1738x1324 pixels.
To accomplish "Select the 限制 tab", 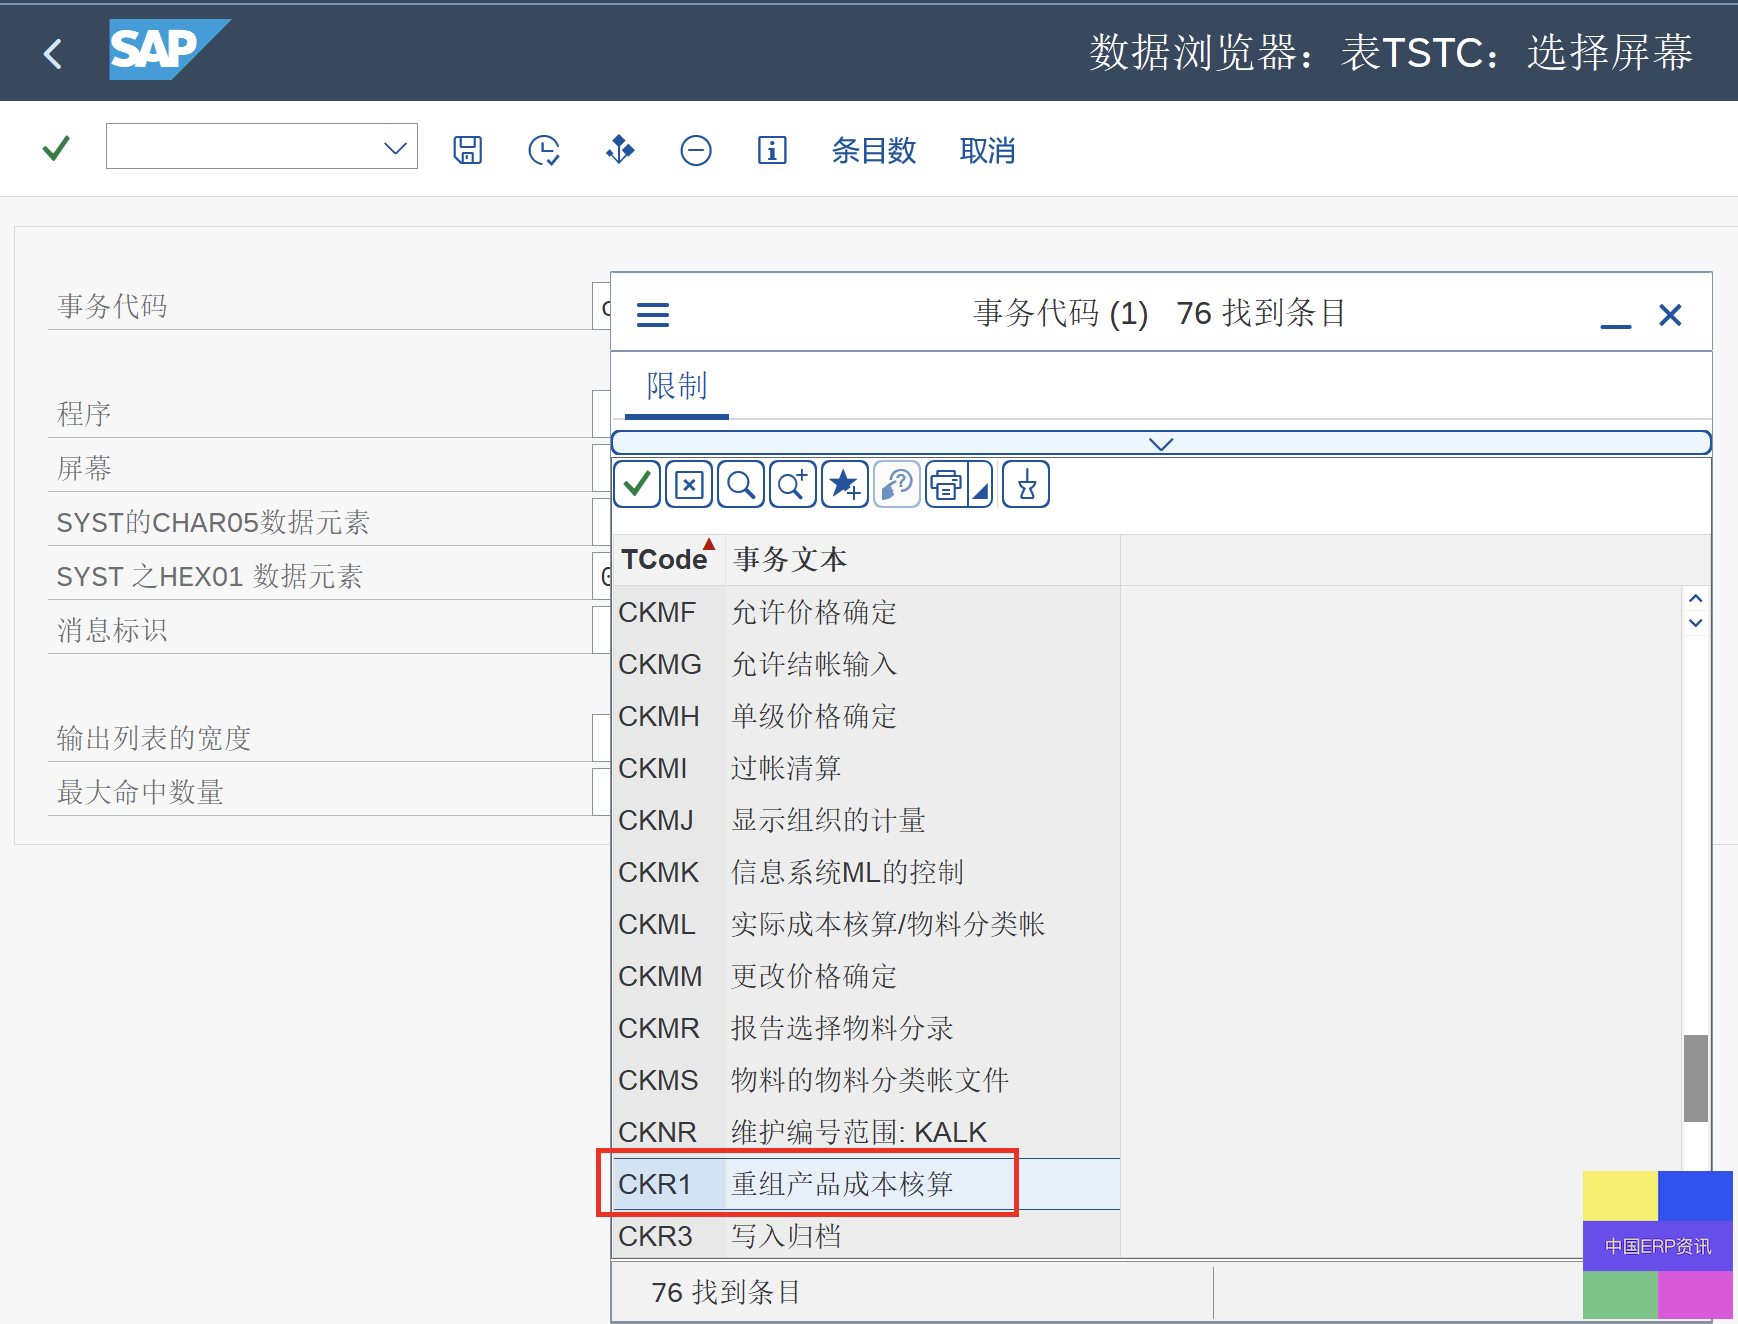I will (x=677, y=387).
